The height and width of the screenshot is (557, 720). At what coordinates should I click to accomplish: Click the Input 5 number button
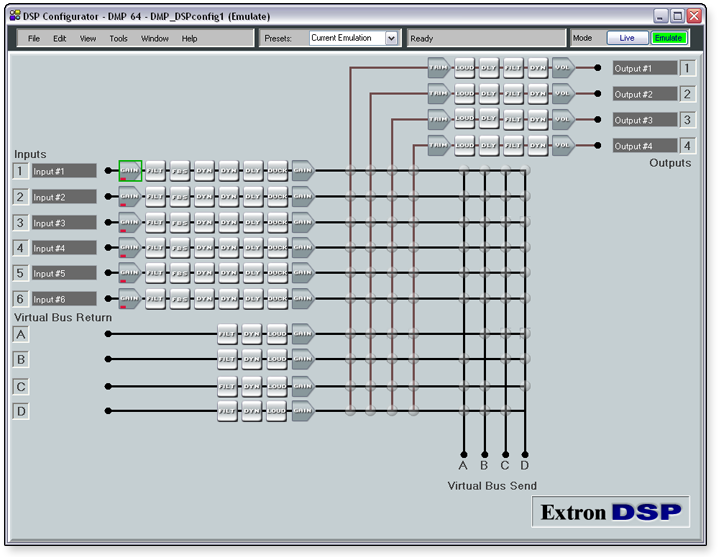20,273
